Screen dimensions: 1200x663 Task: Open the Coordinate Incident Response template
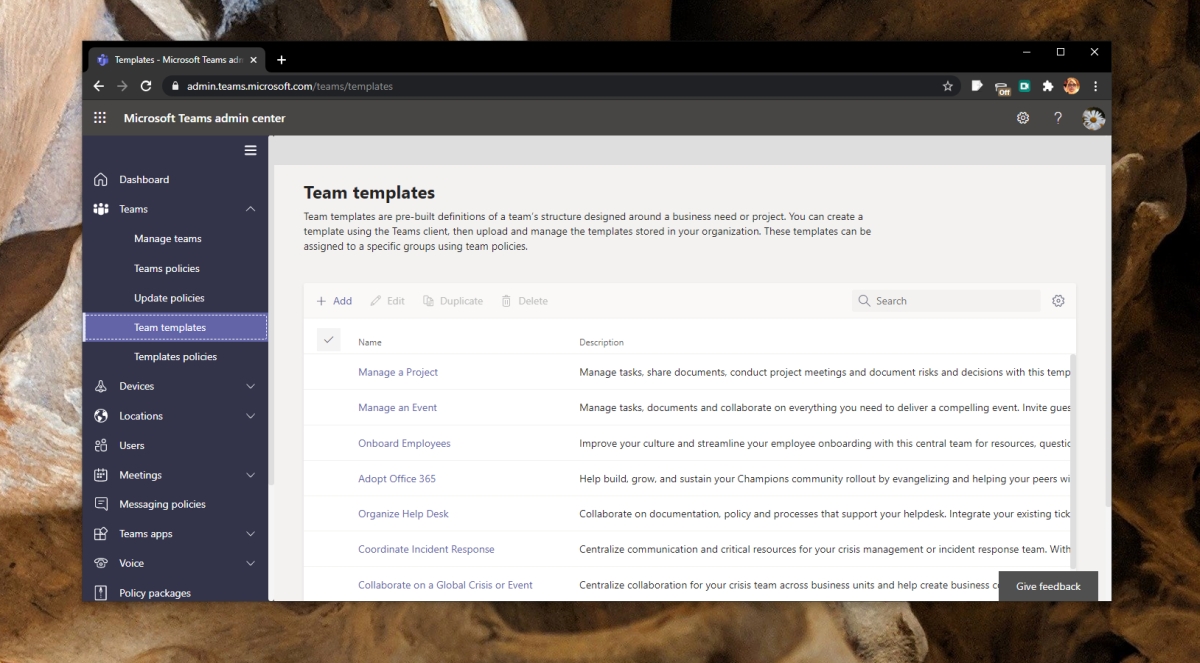[426, 549]
